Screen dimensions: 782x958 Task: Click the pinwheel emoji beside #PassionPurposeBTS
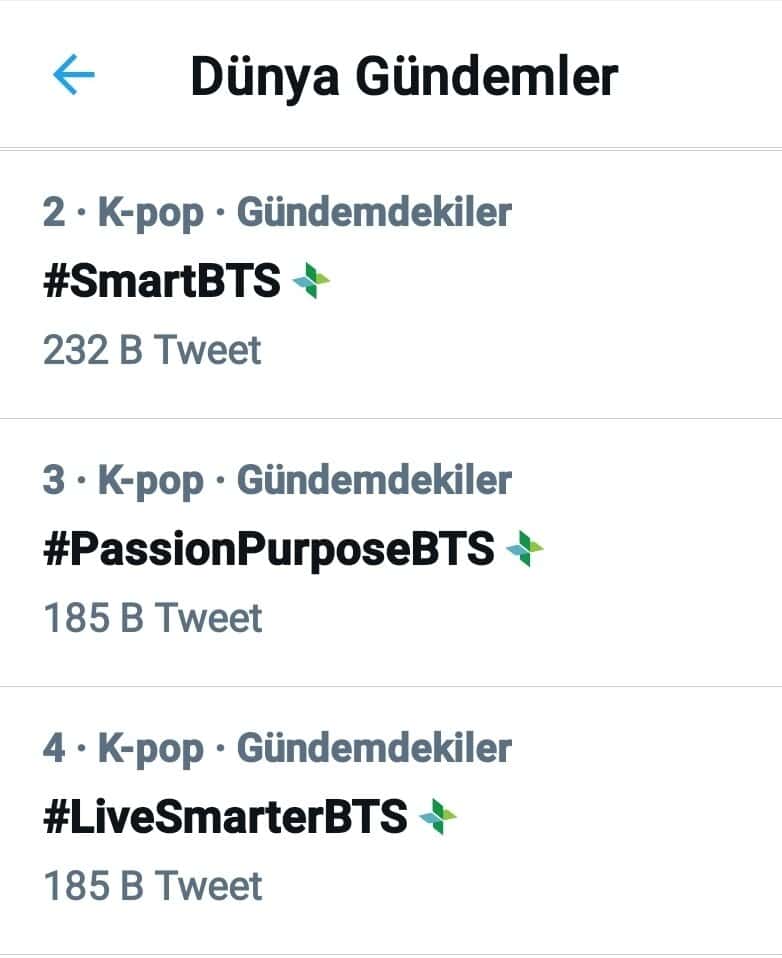tap(525, 549)
